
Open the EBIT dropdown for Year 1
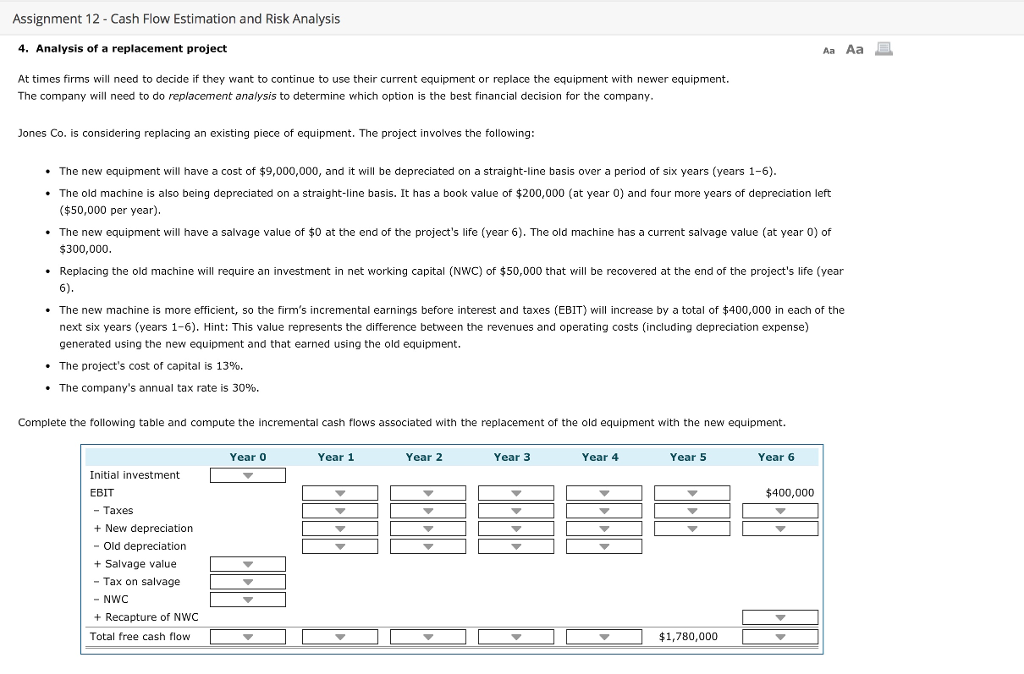pyautogui.click(x=340, y=492)
